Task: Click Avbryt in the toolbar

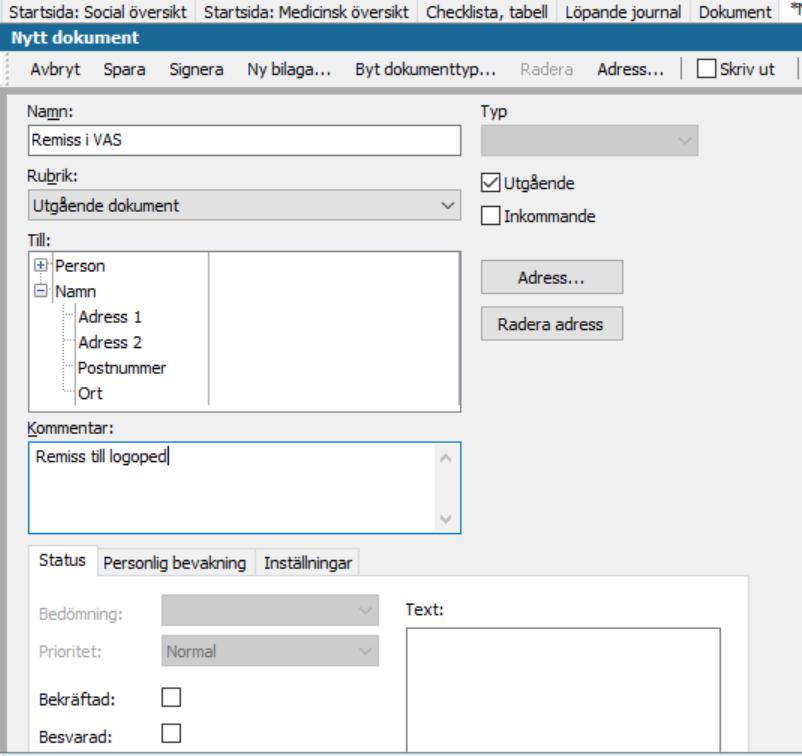Action: coord(55,69)
